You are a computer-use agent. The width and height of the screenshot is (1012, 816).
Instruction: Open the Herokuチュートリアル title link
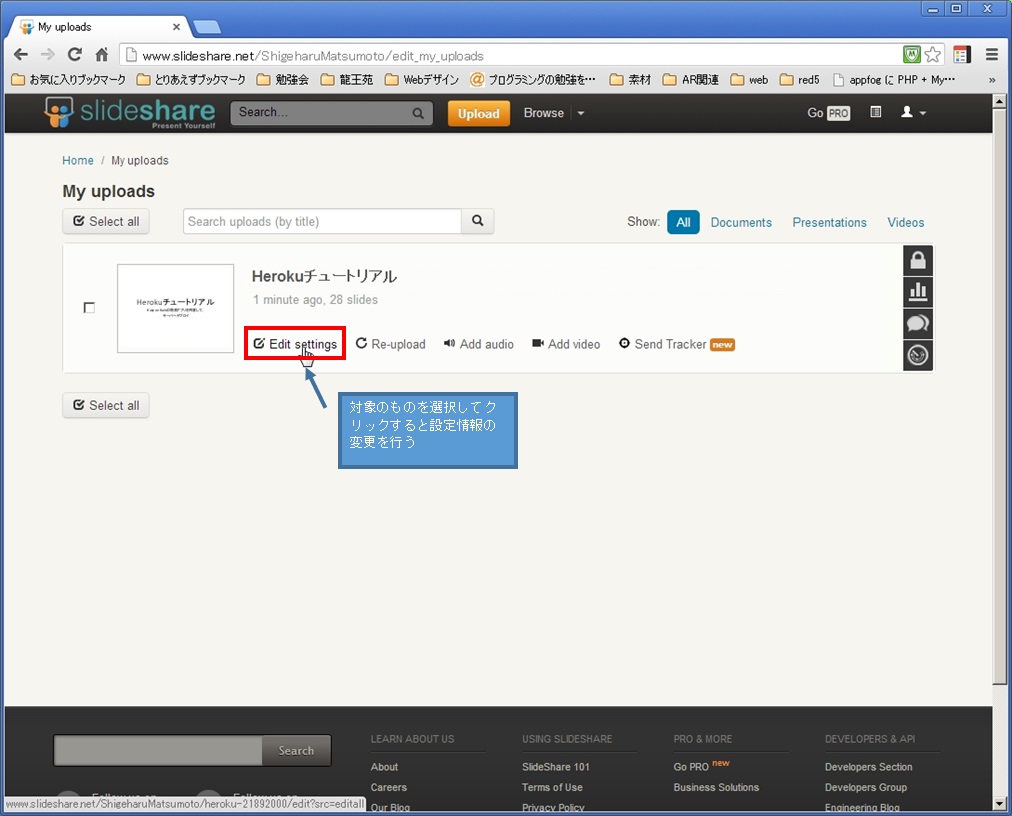click(x=324, y=276)
